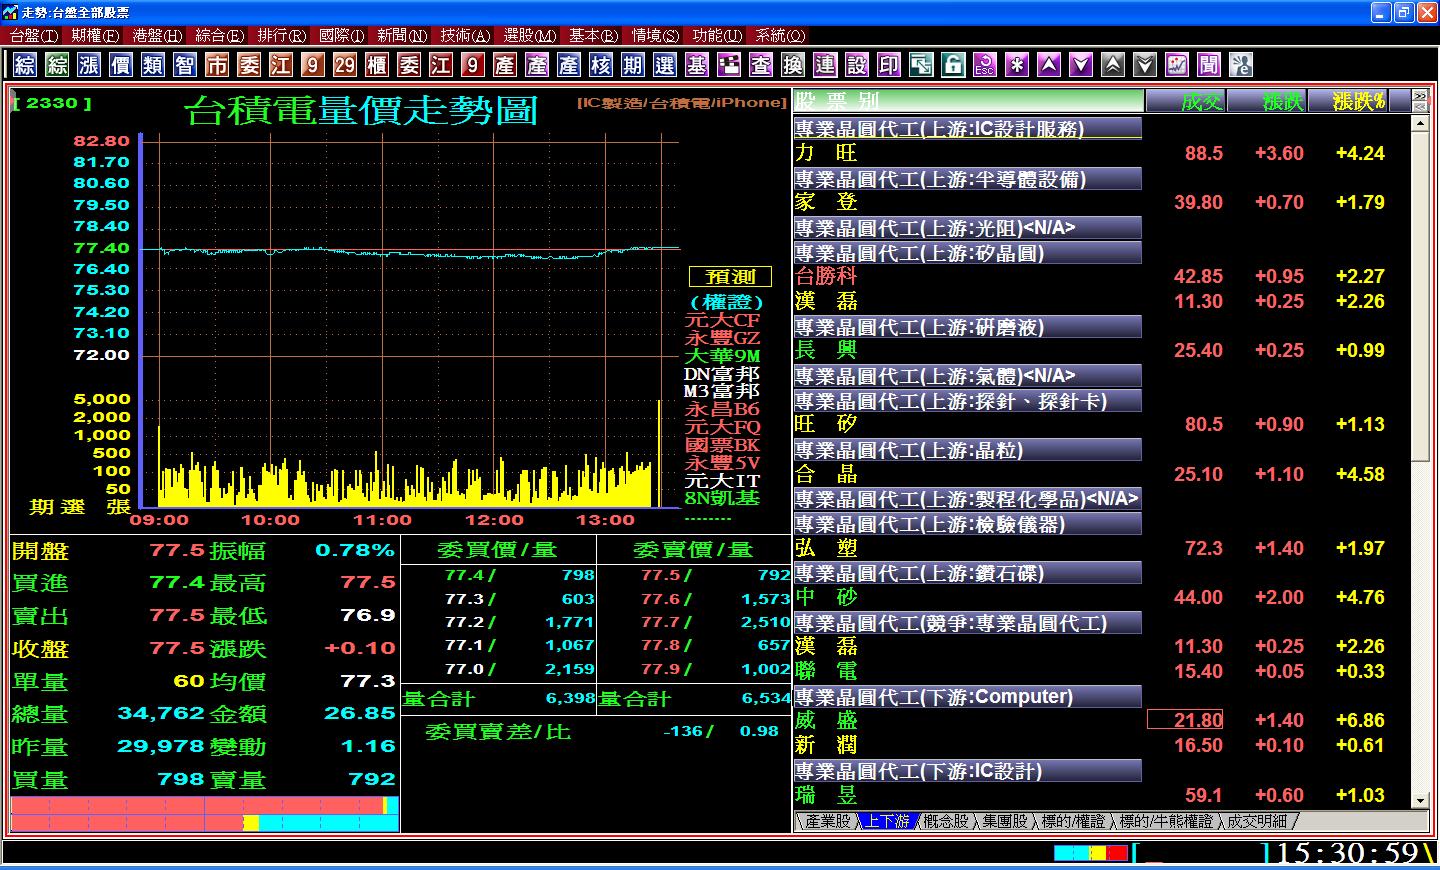Click the 2330 stock code field

pyautogui.click(x=52, y=102)
